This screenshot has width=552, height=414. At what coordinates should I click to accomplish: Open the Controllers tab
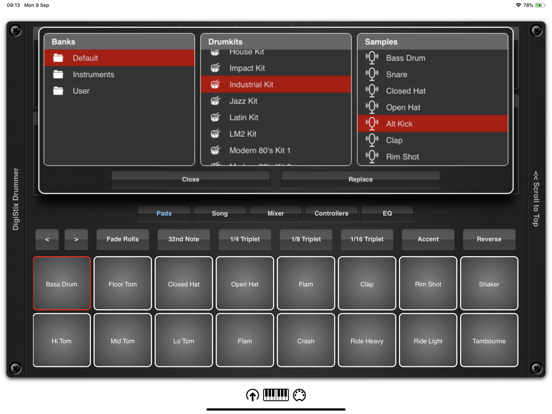(331, 213)
